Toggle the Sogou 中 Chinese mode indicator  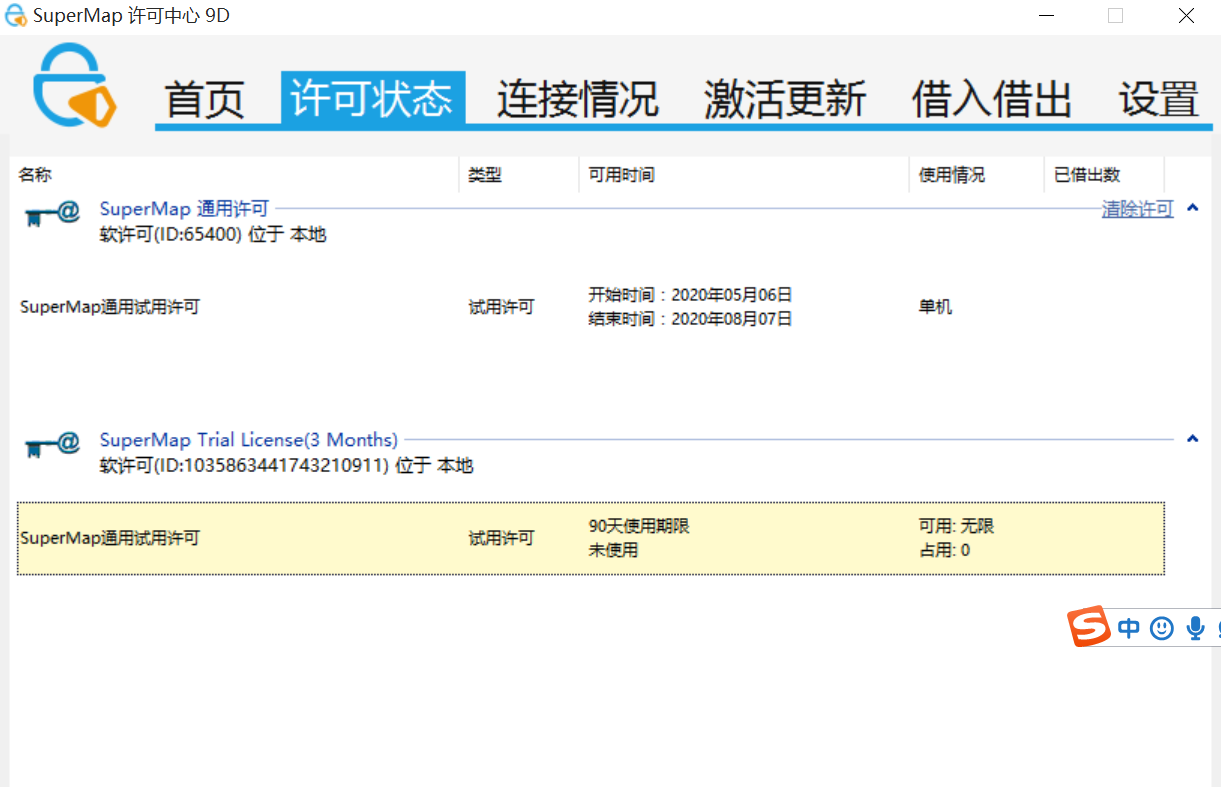tap(1129, 628)
